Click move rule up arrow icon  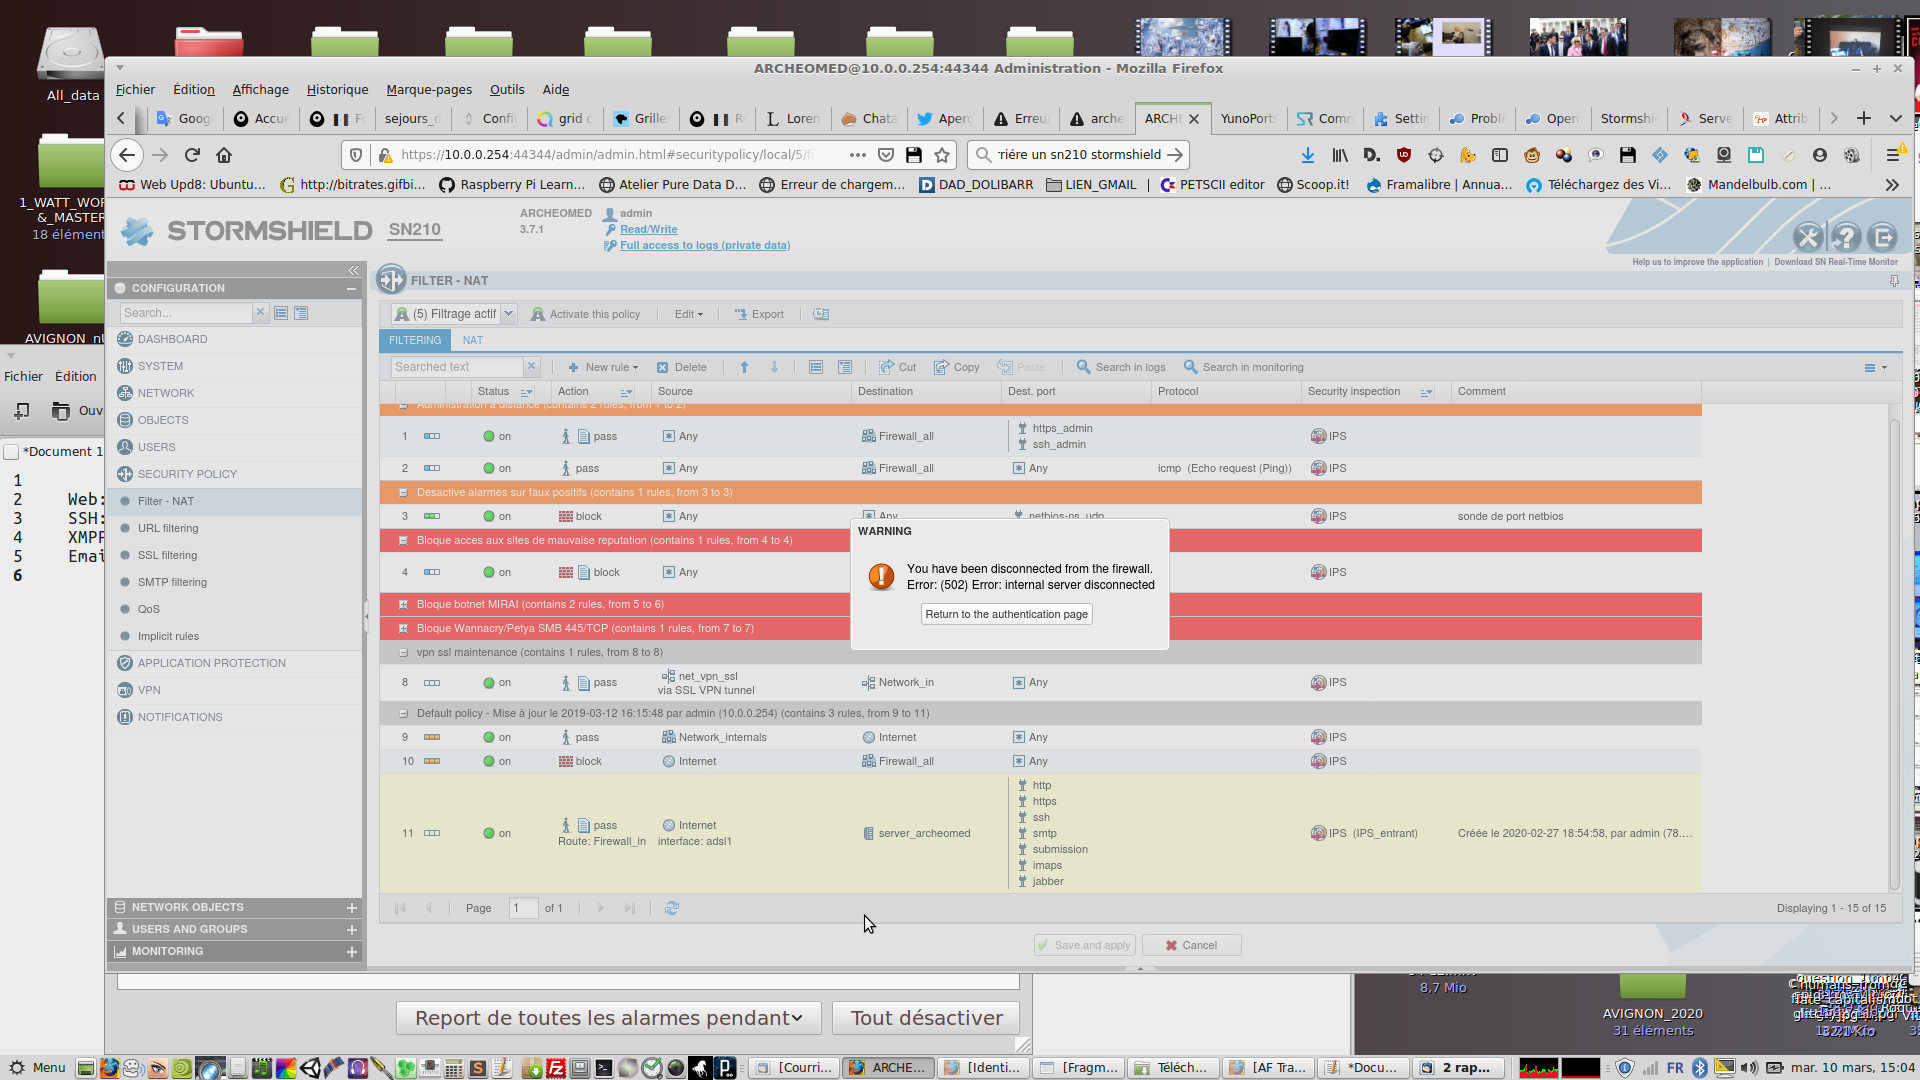(744, 367)
